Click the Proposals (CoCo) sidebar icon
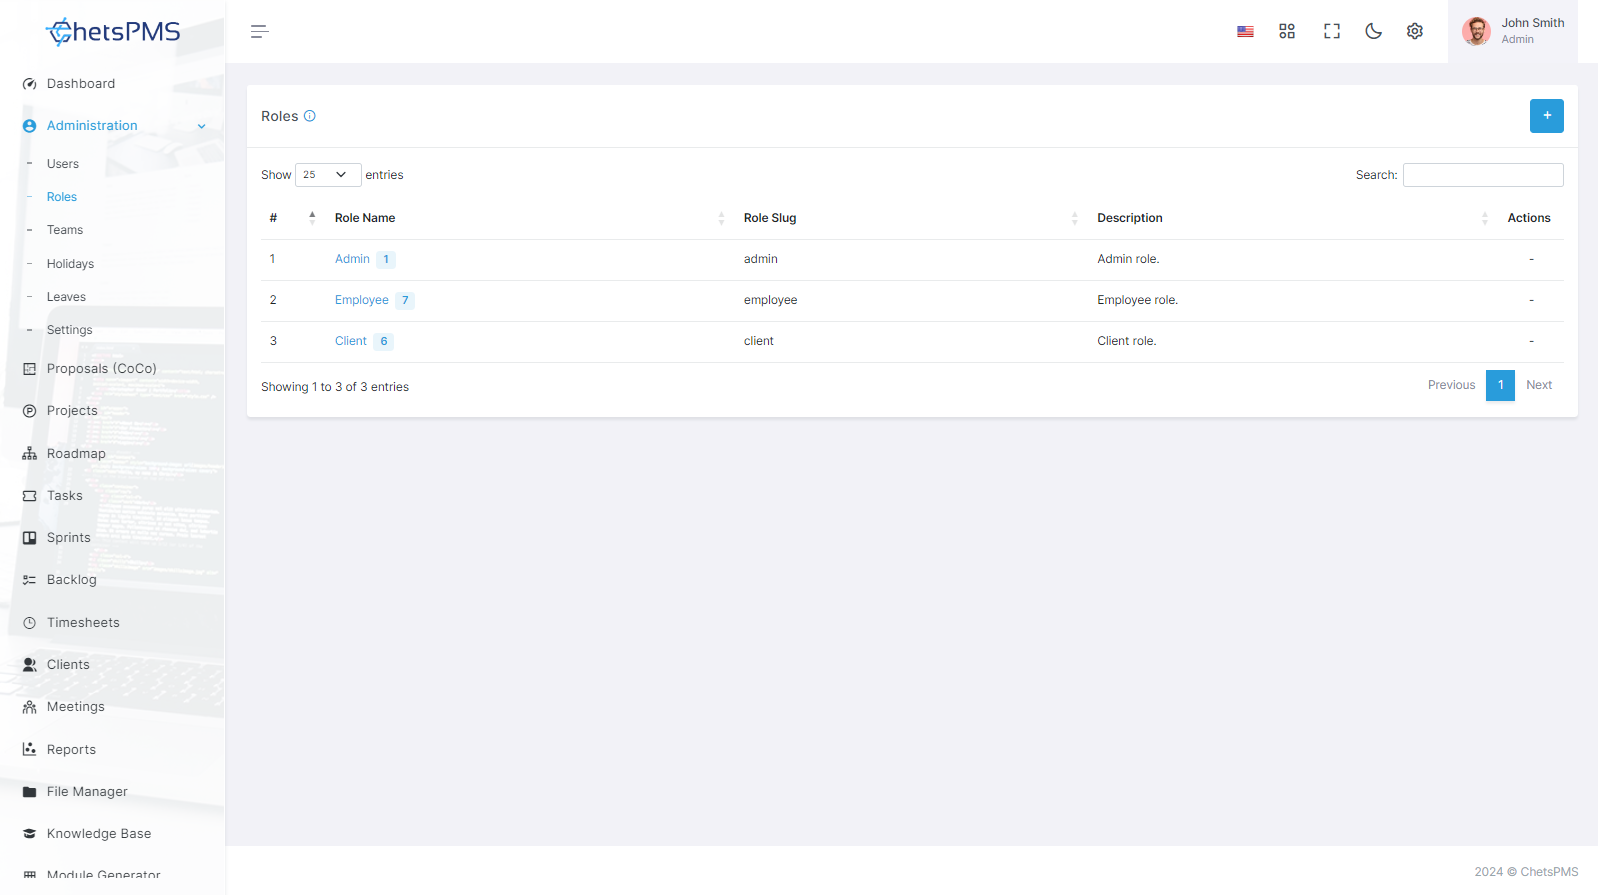This screenshot has height=895, width=1598. pos(30,369)
